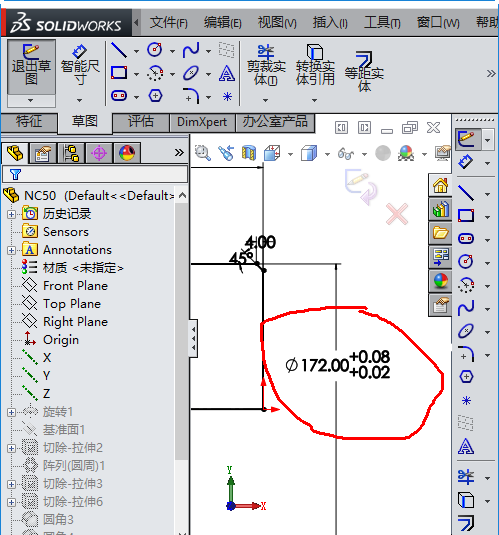Switch to the 特征 (Features) tab
Image resolution: width=499 pixels, height=535 pixels.
(29, 122)
